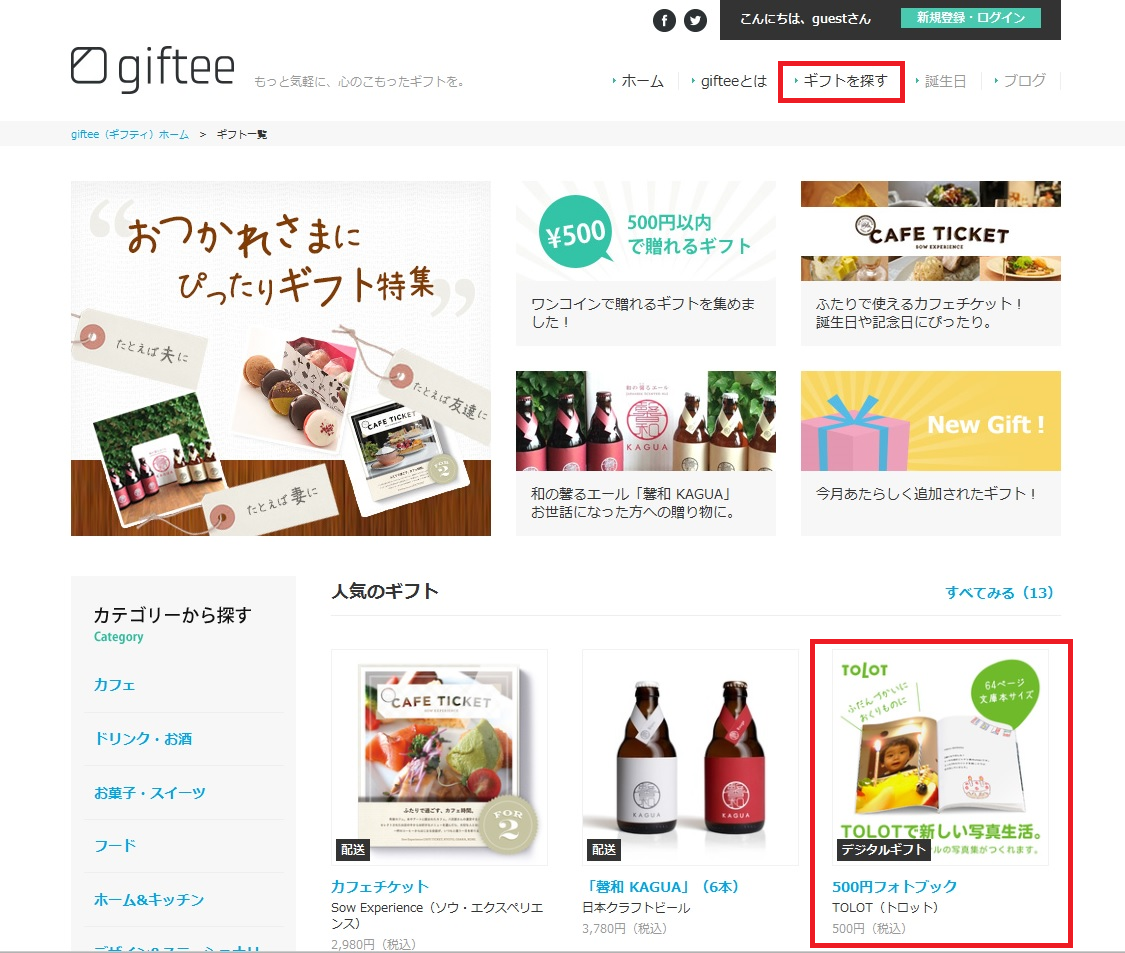The width and height of the screenshot is (1125, 953).
Task: Click the カフェチケット product title
Action: [x=380, y=886]
